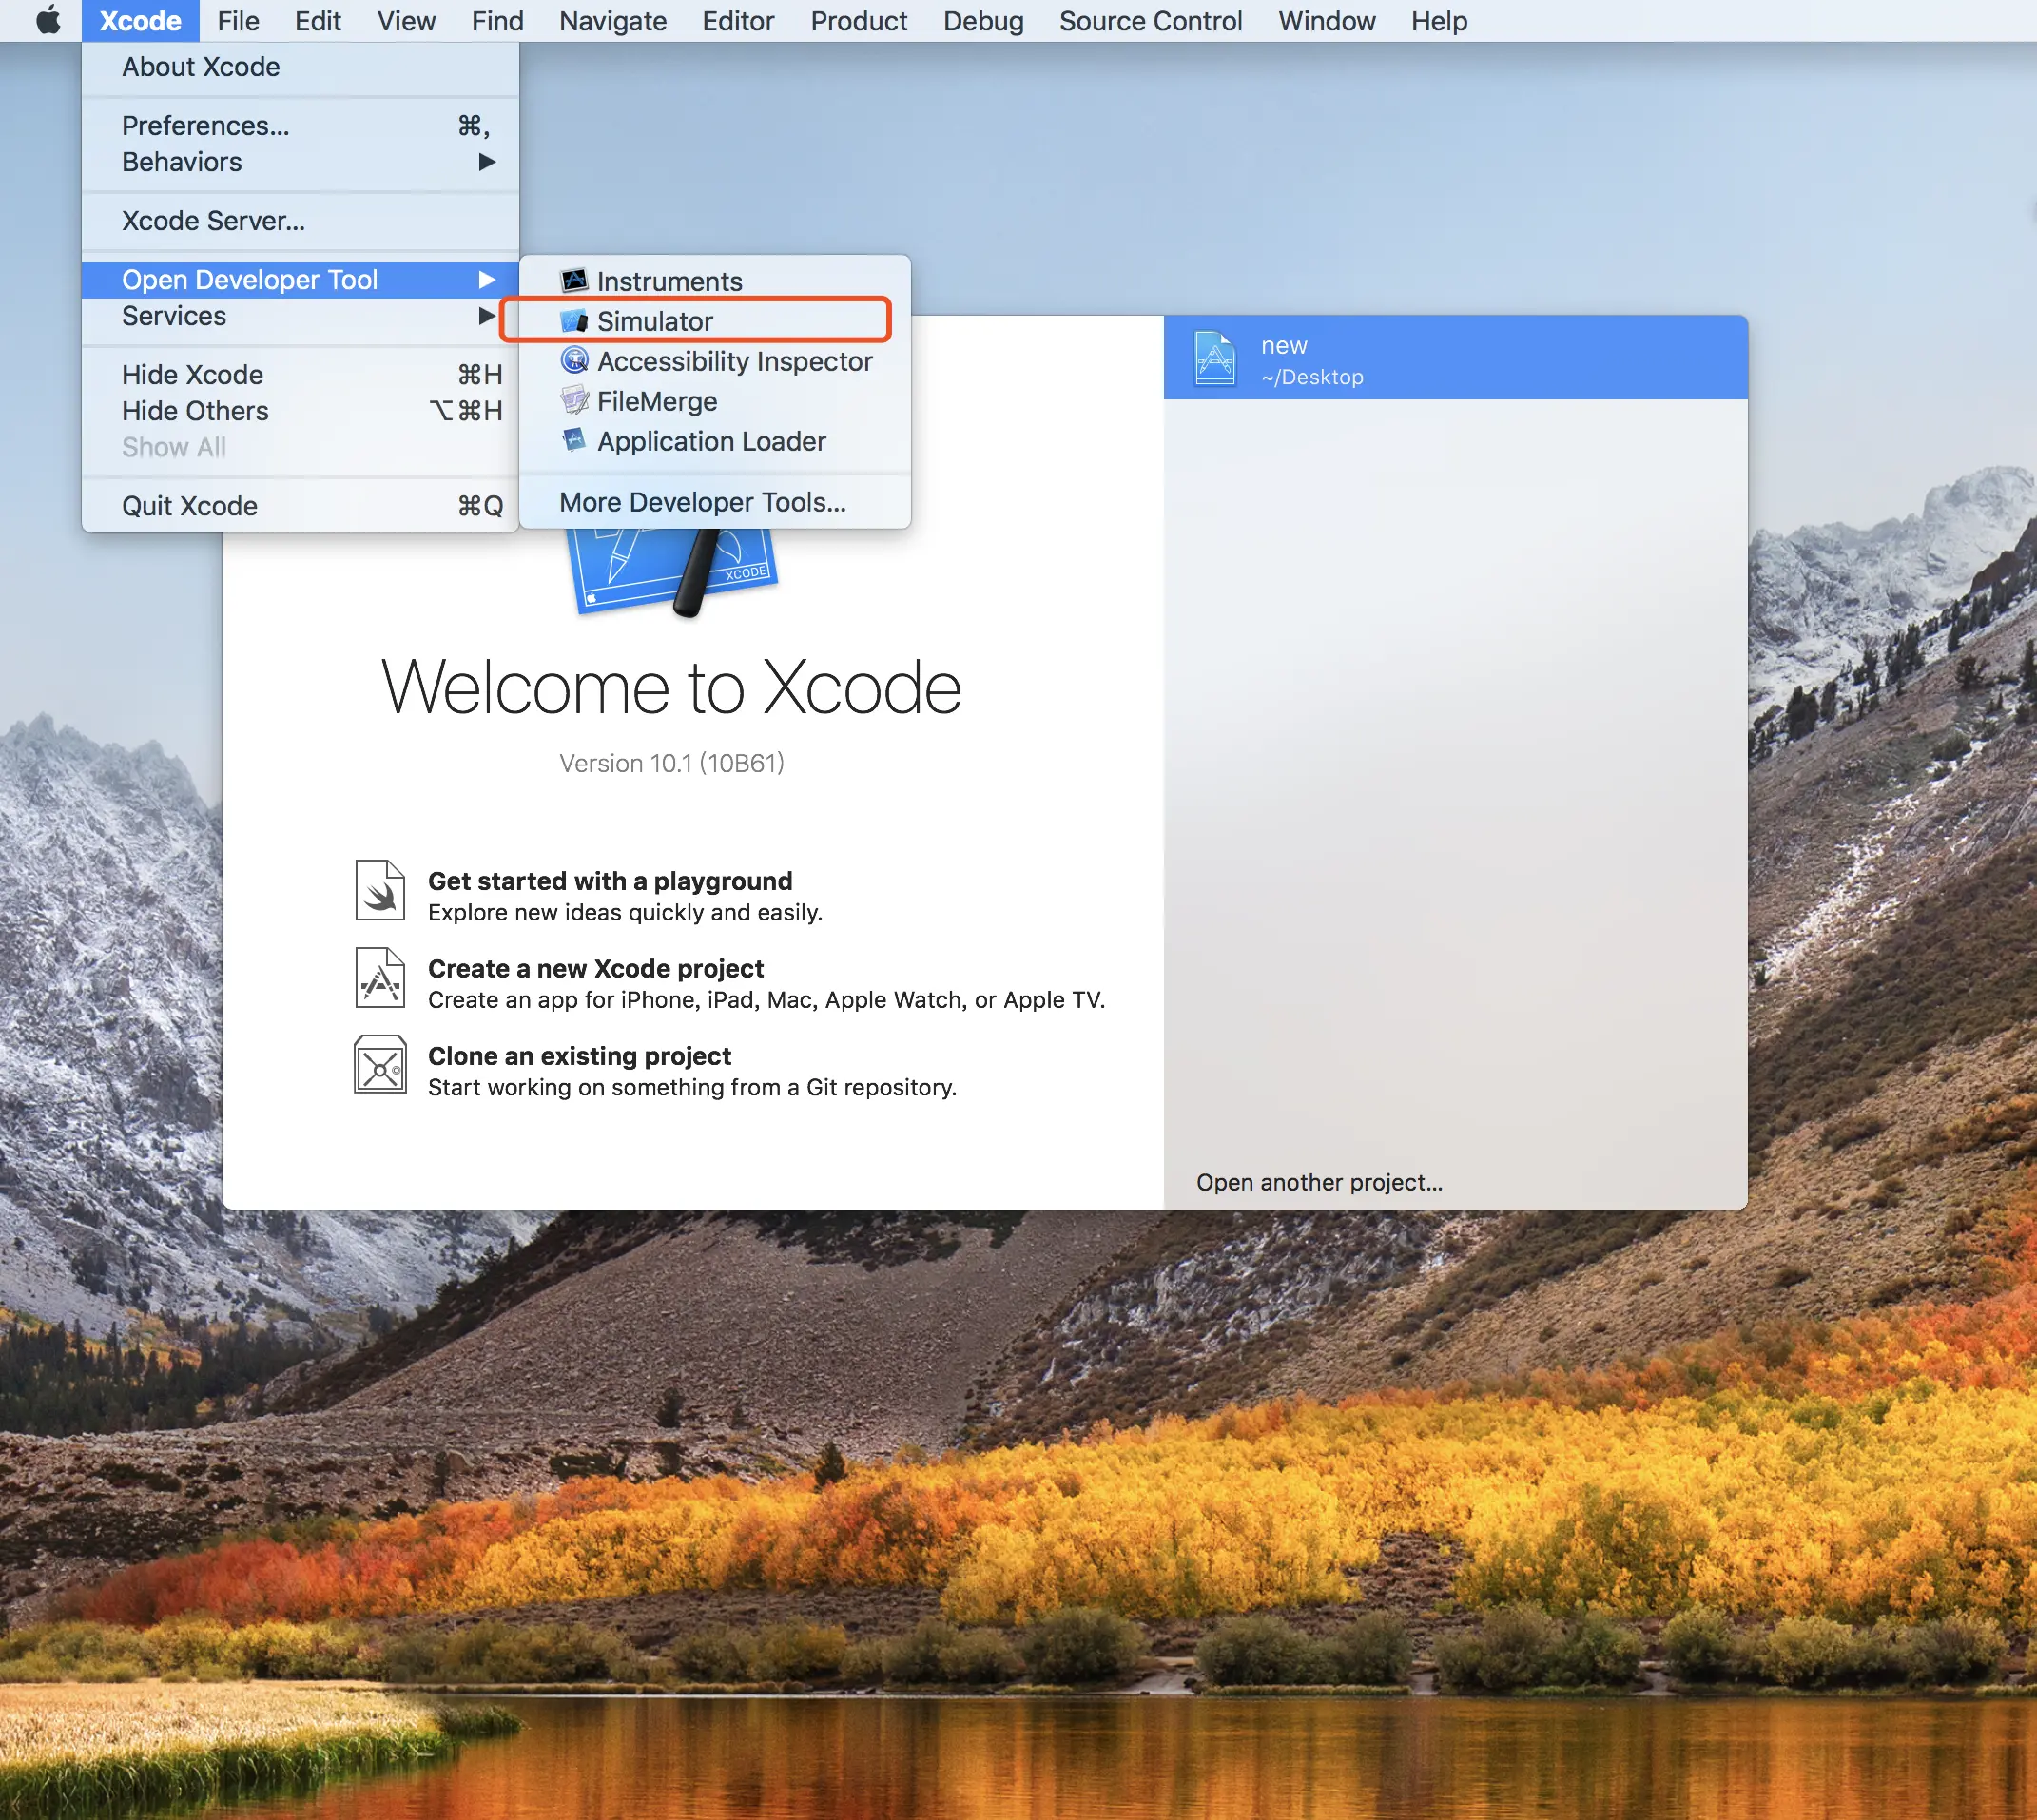Open the Product menu
Viewport: 2037px width, 1820px height.
[x=858, y=21]
